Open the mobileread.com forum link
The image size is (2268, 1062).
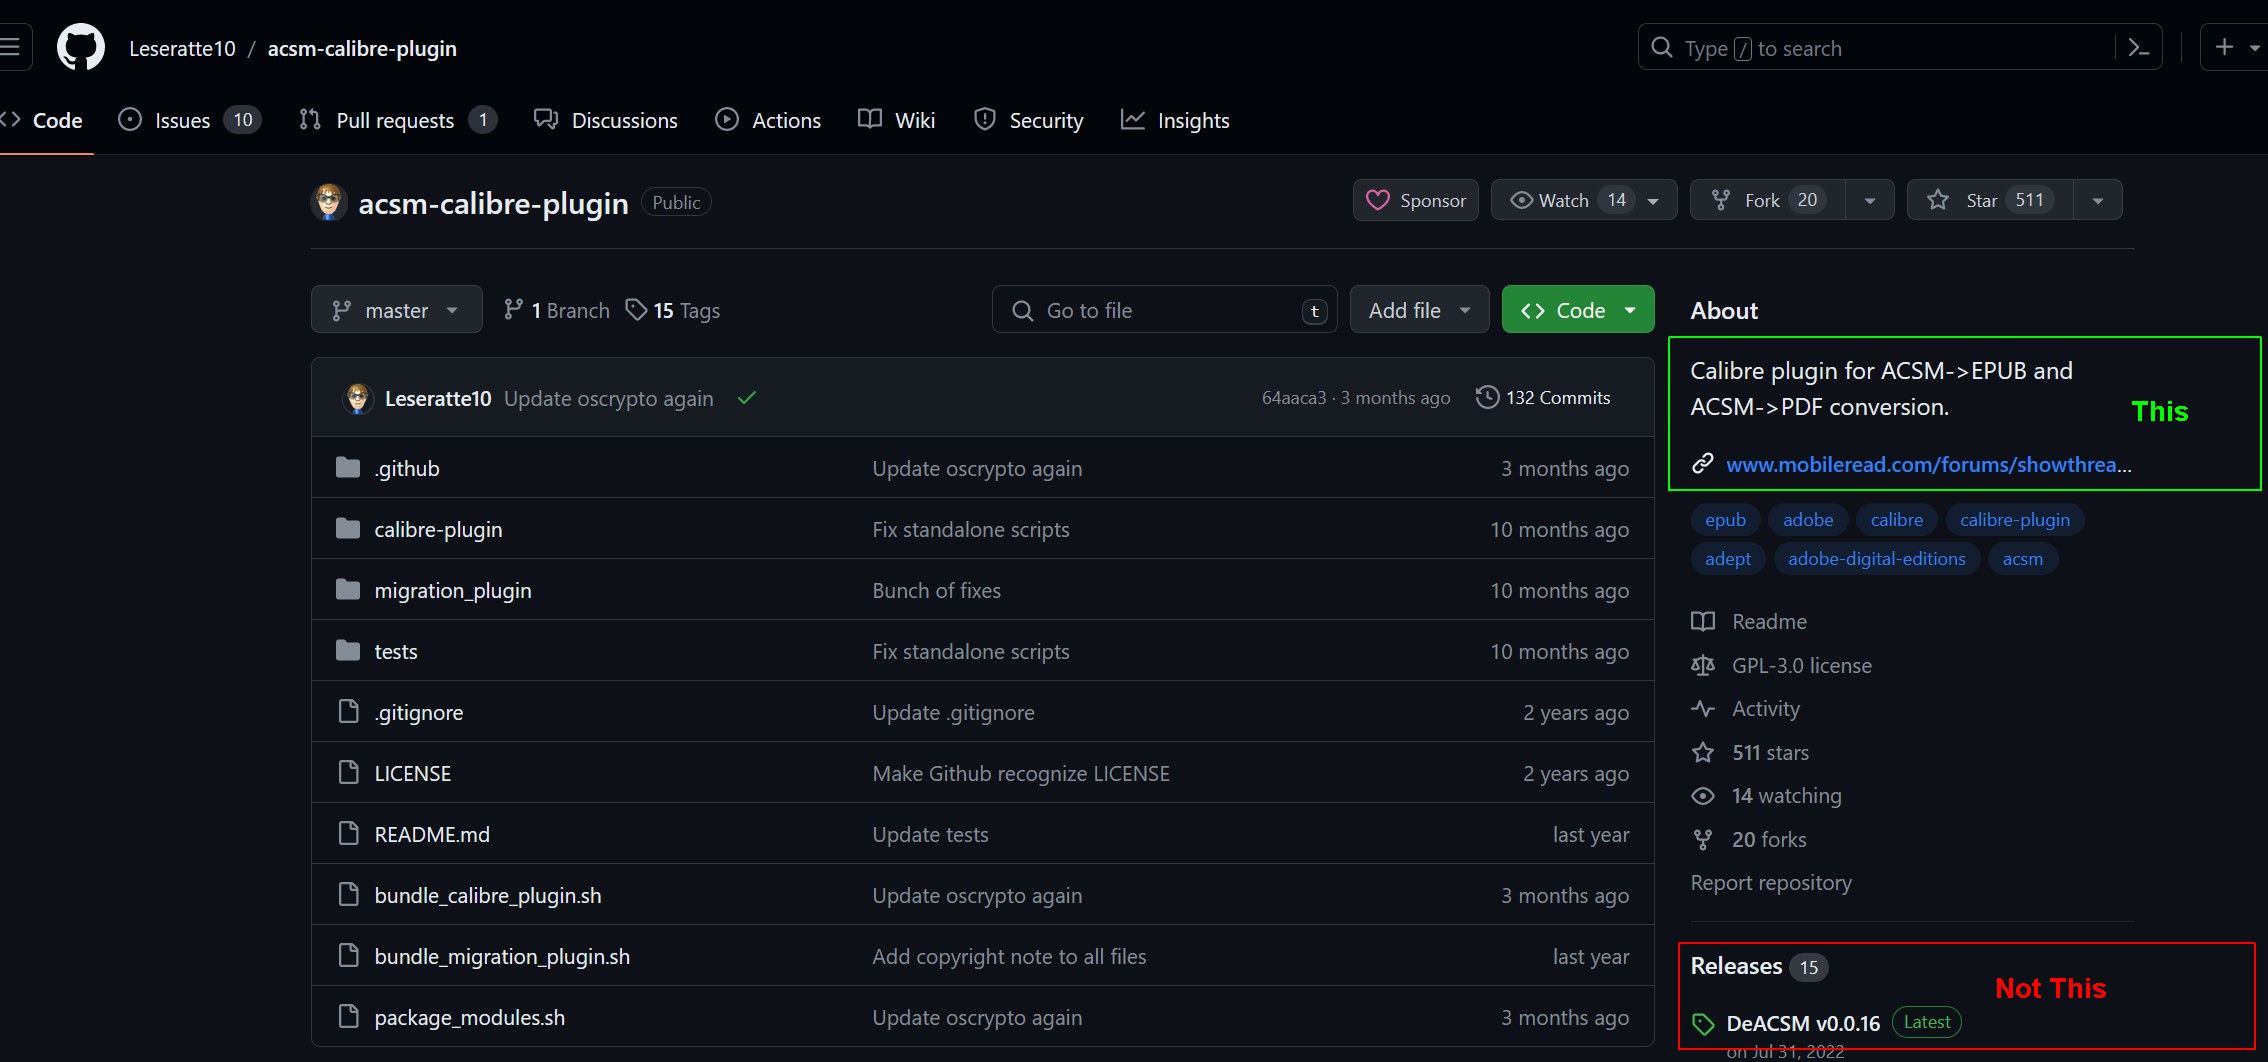click(x=1928, y=464)
